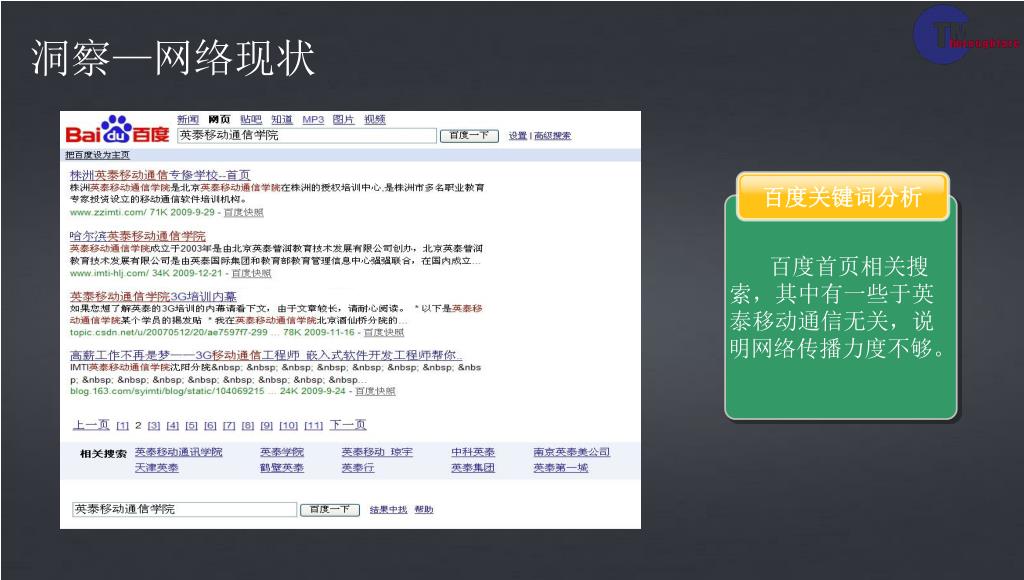Go to results page [1]
Viewport: 1024px width, 580px height.
coord(123,426)
